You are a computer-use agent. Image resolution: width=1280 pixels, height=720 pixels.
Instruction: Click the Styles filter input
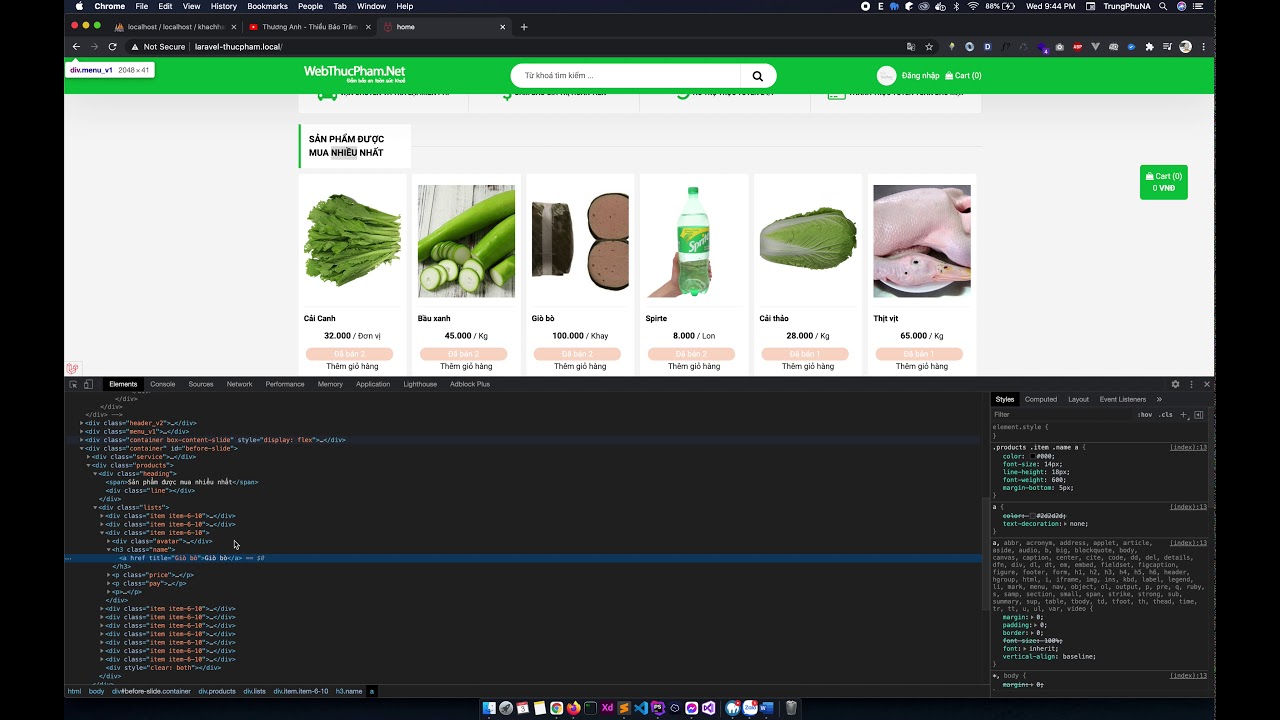1062,414
